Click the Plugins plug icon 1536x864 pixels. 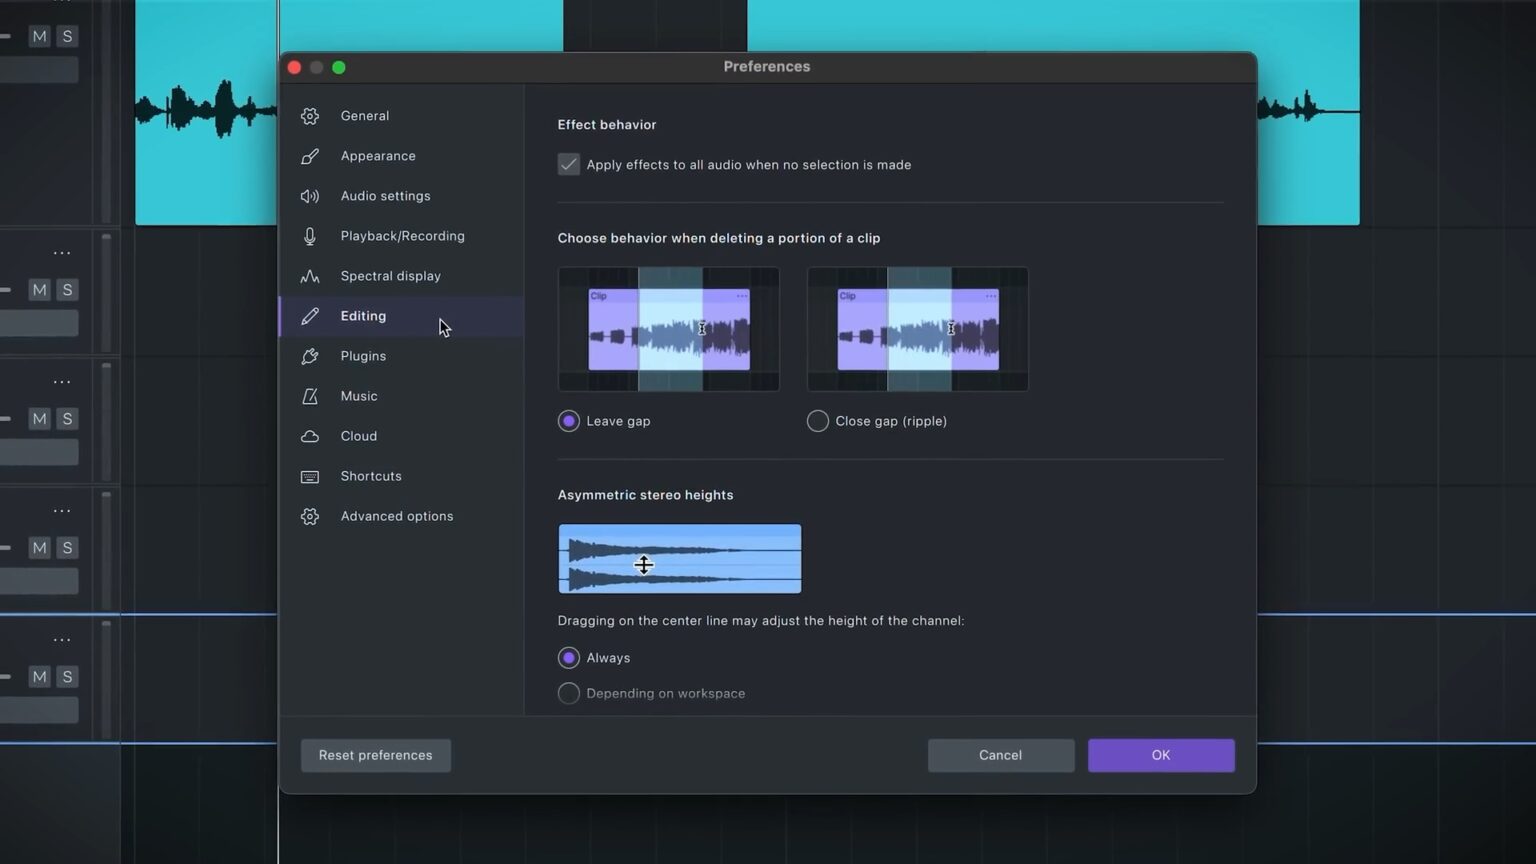(x=310, y=355)
